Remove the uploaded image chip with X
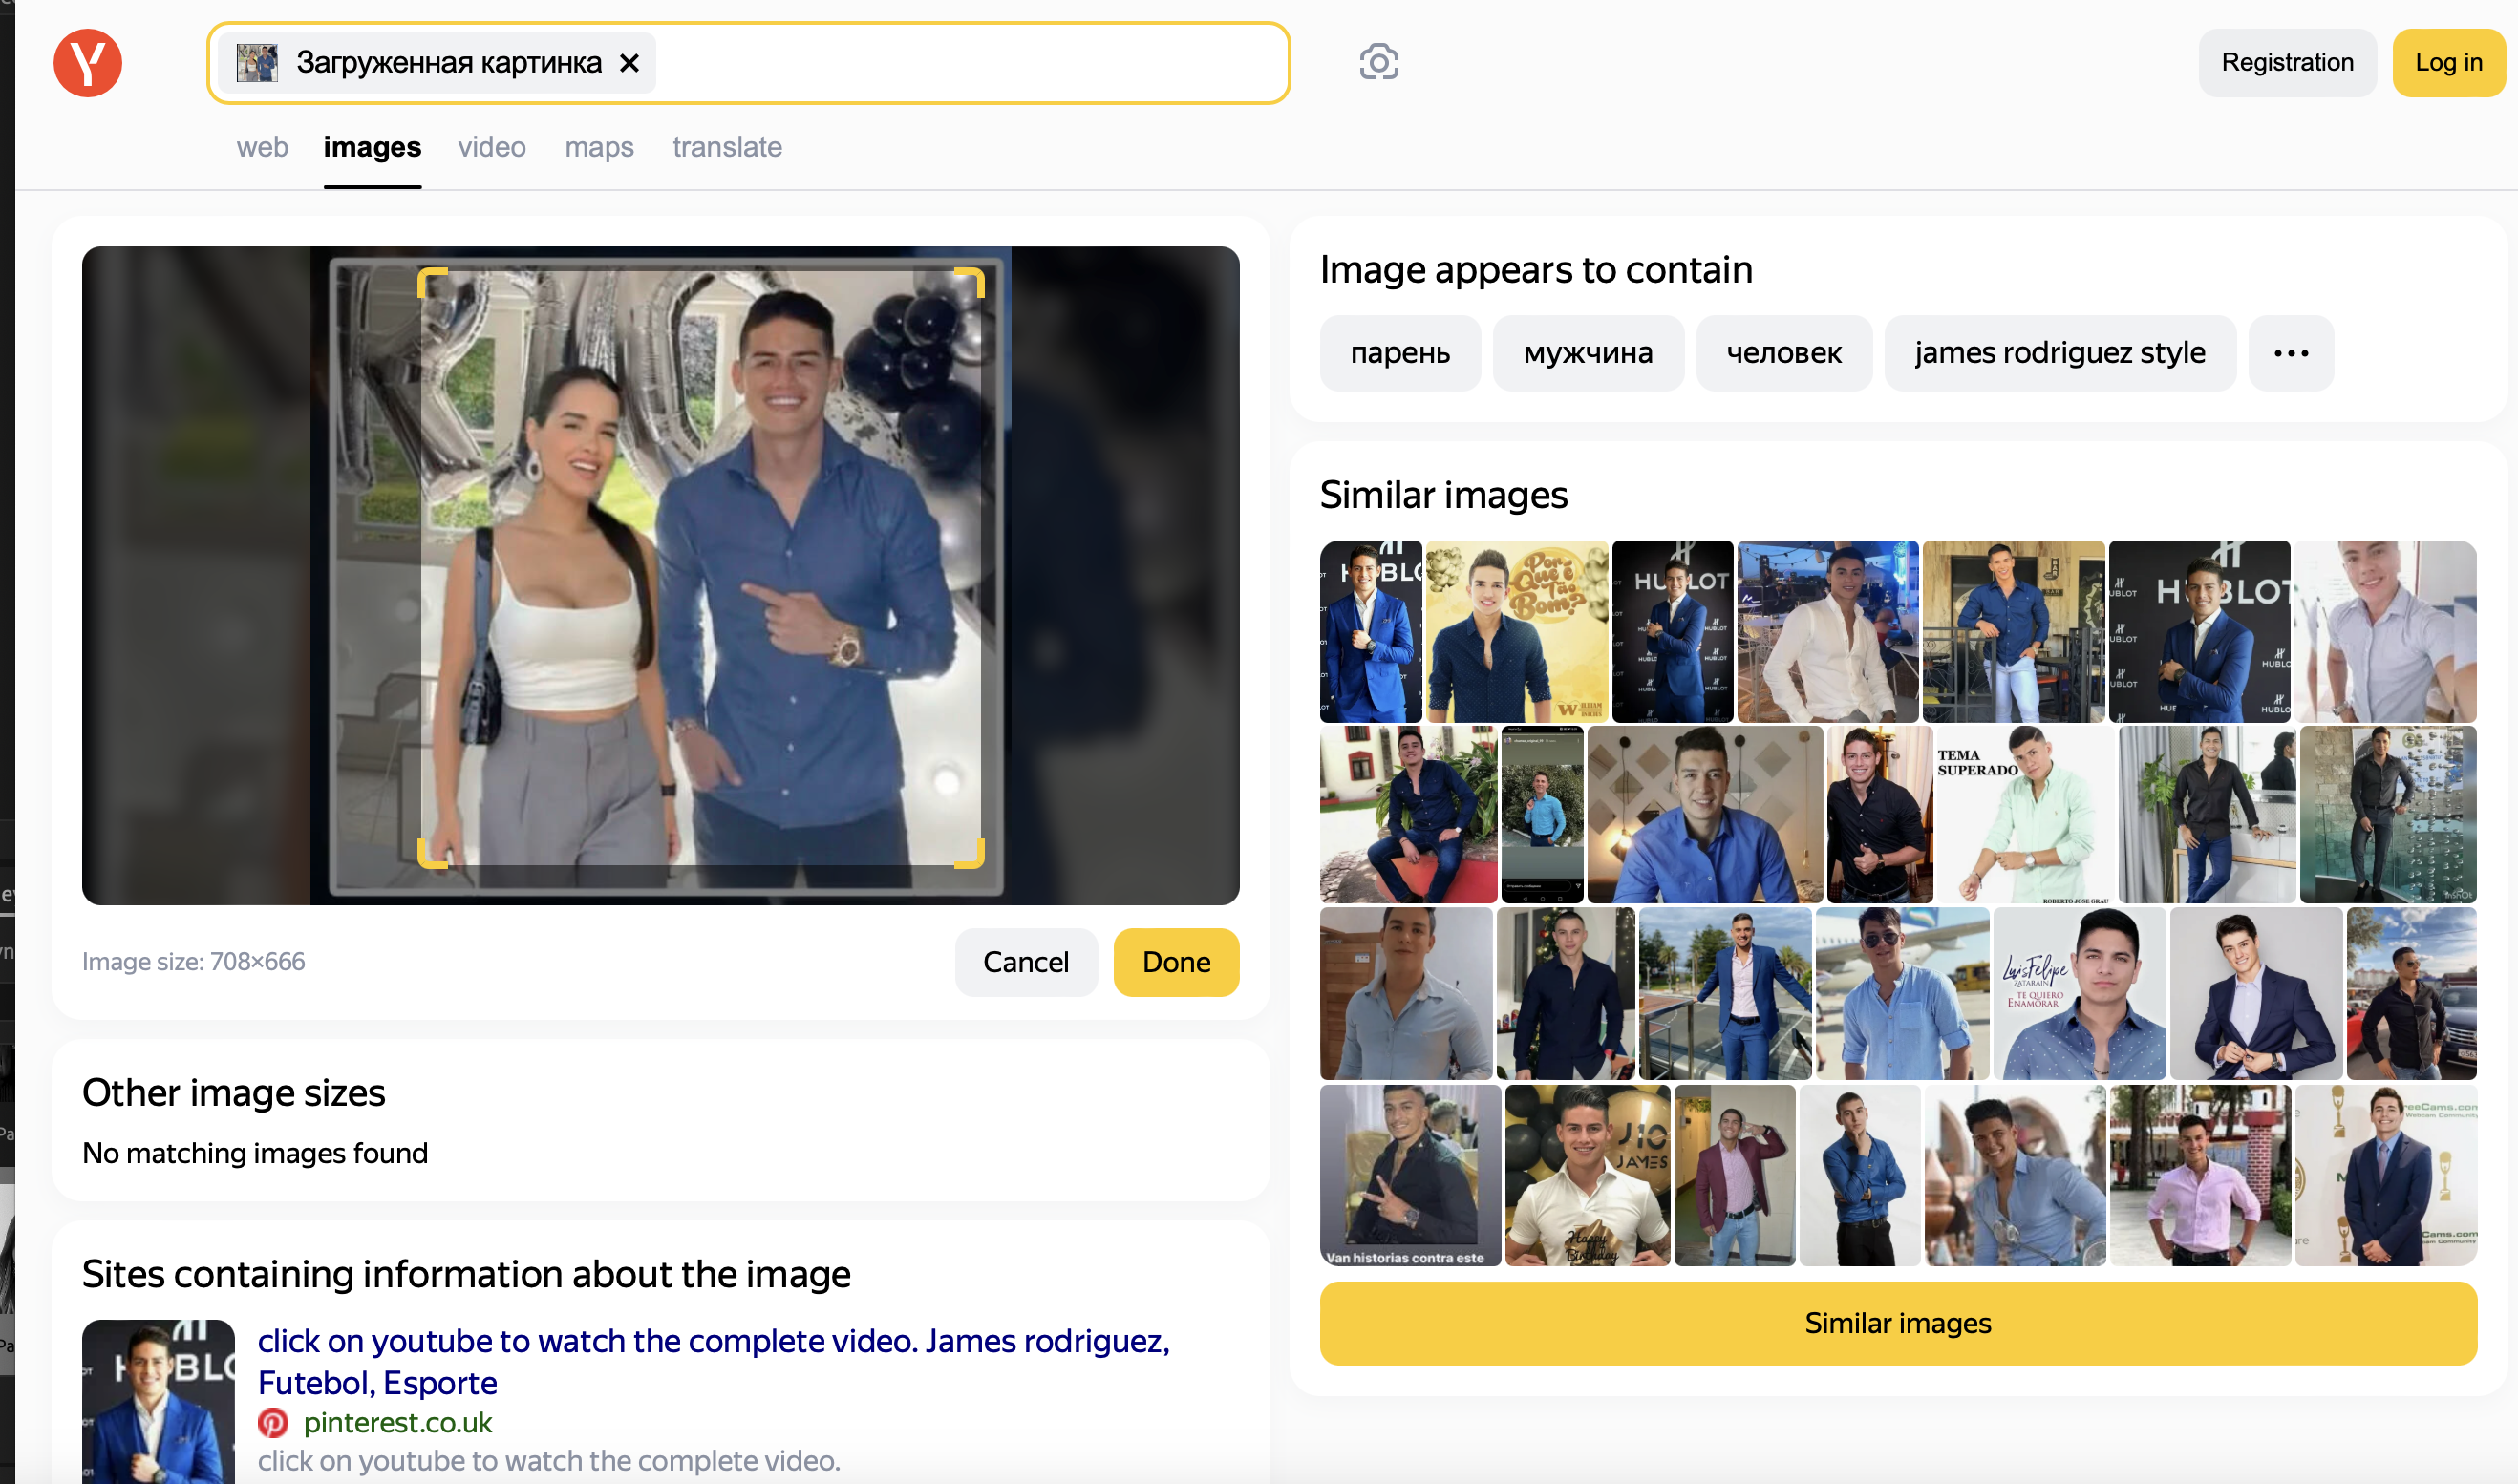The image size is (2518, 1484). tap(629, 63)
